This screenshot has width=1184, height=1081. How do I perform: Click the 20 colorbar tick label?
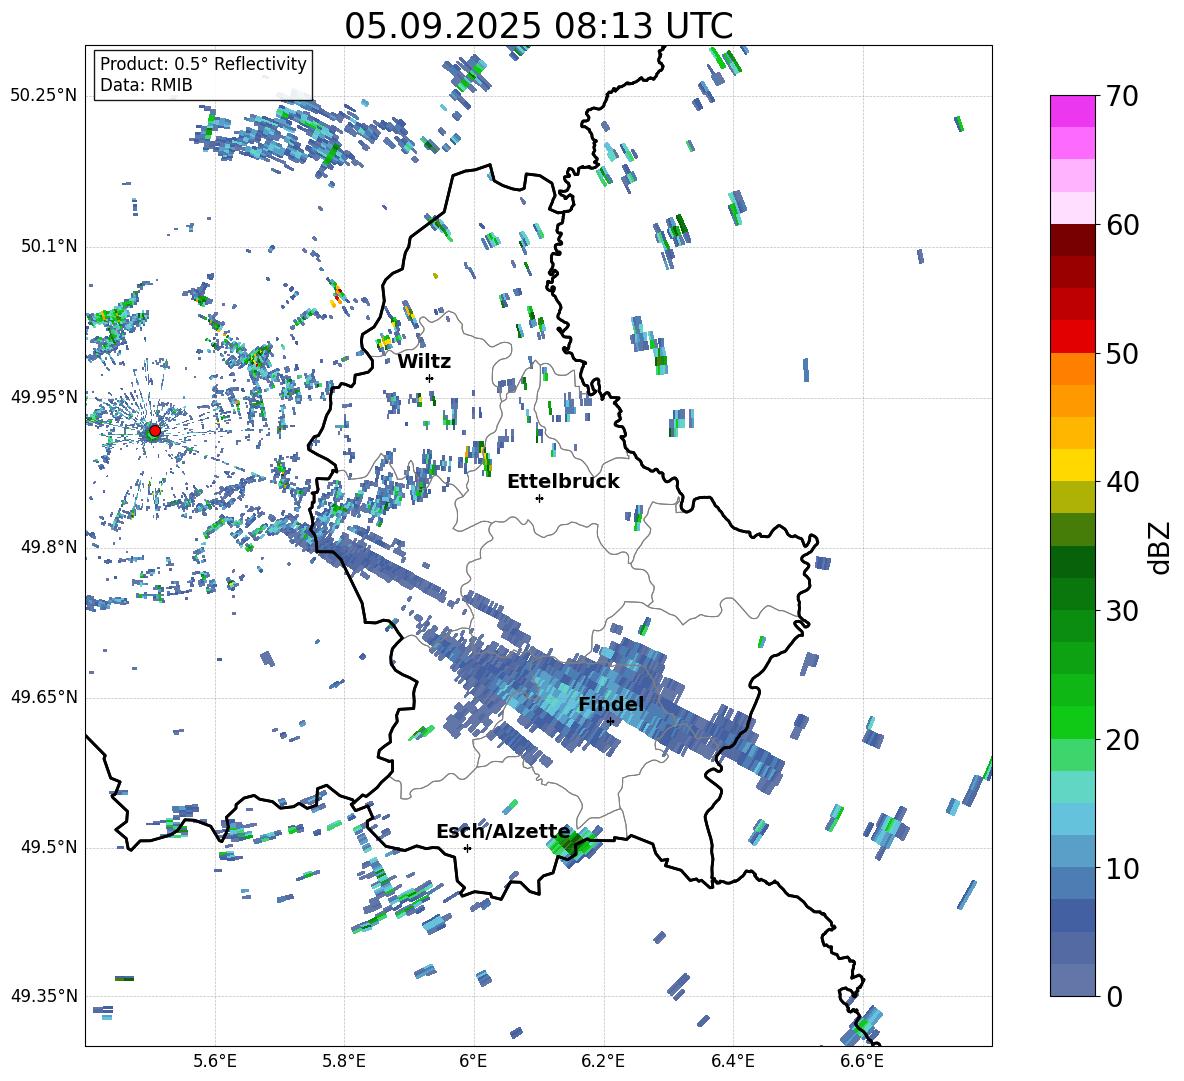pos(1122,740)
